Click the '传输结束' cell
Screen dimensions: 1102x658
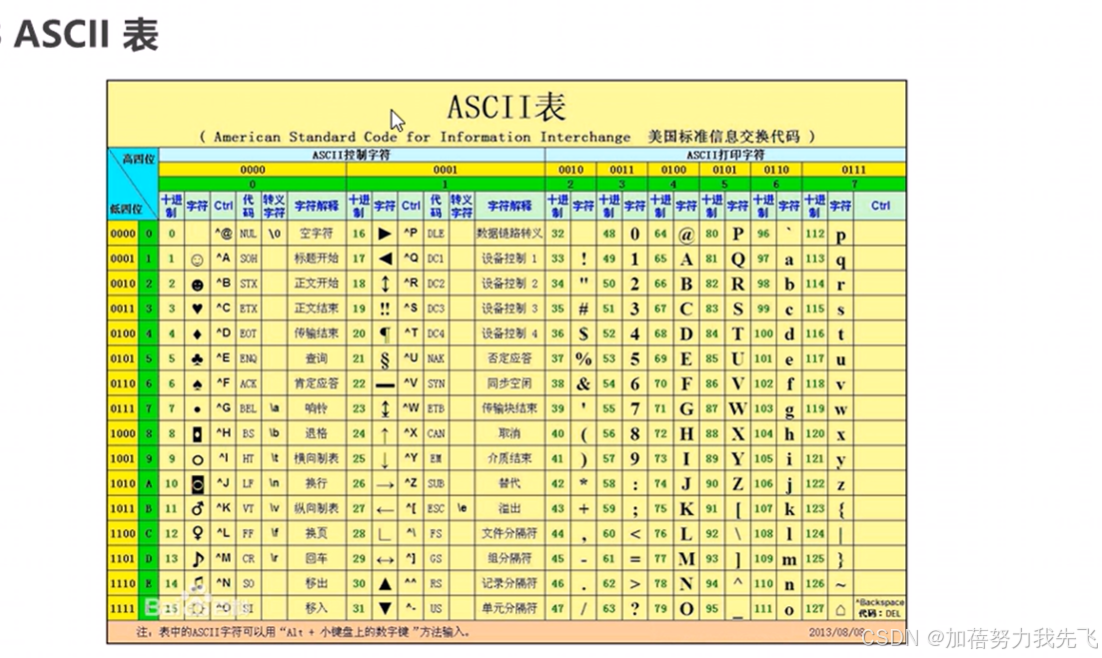click(x=316, y=333)
